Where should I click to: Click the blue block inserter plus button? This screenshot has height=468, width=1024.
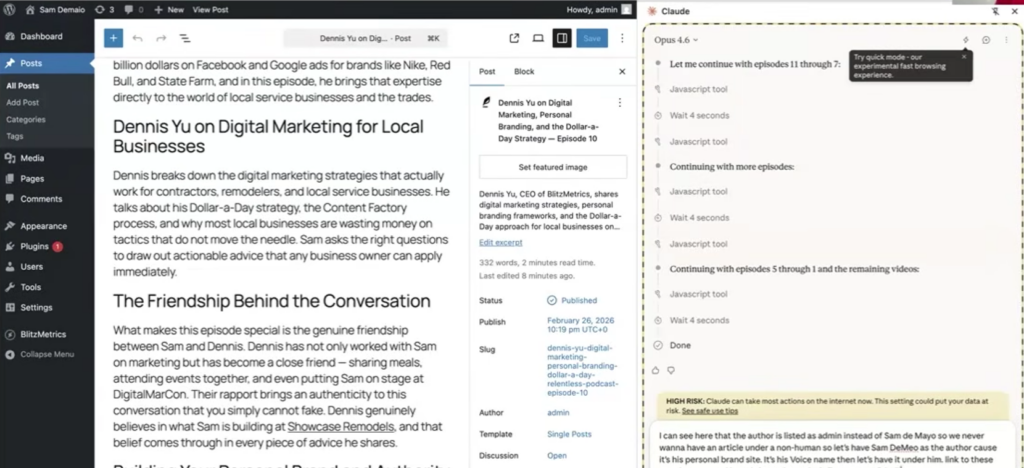[x=113, y=38]
